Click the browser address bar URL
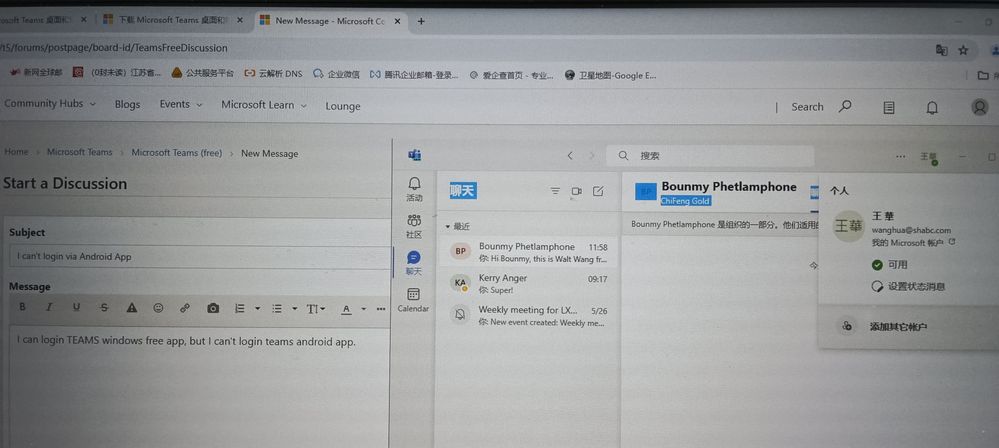The image size is (999, 448). point(113,48)
